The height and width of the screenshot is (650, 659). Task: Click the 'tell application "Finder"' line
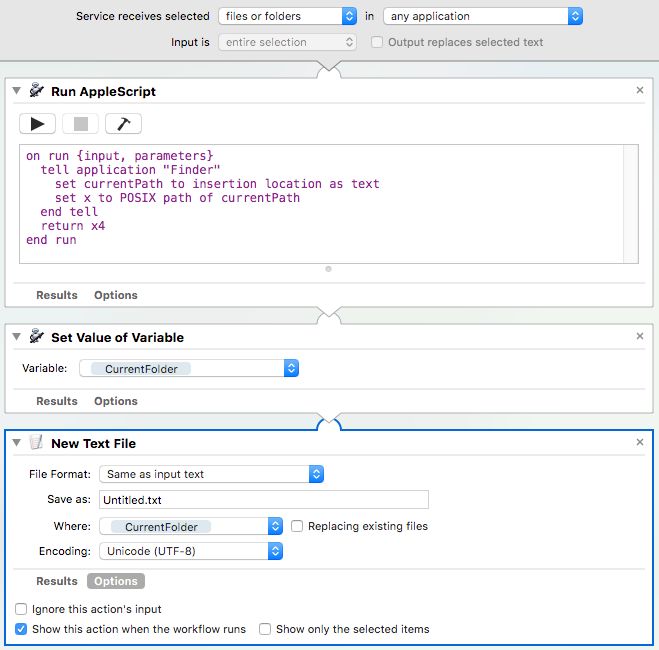coord(130,170)
